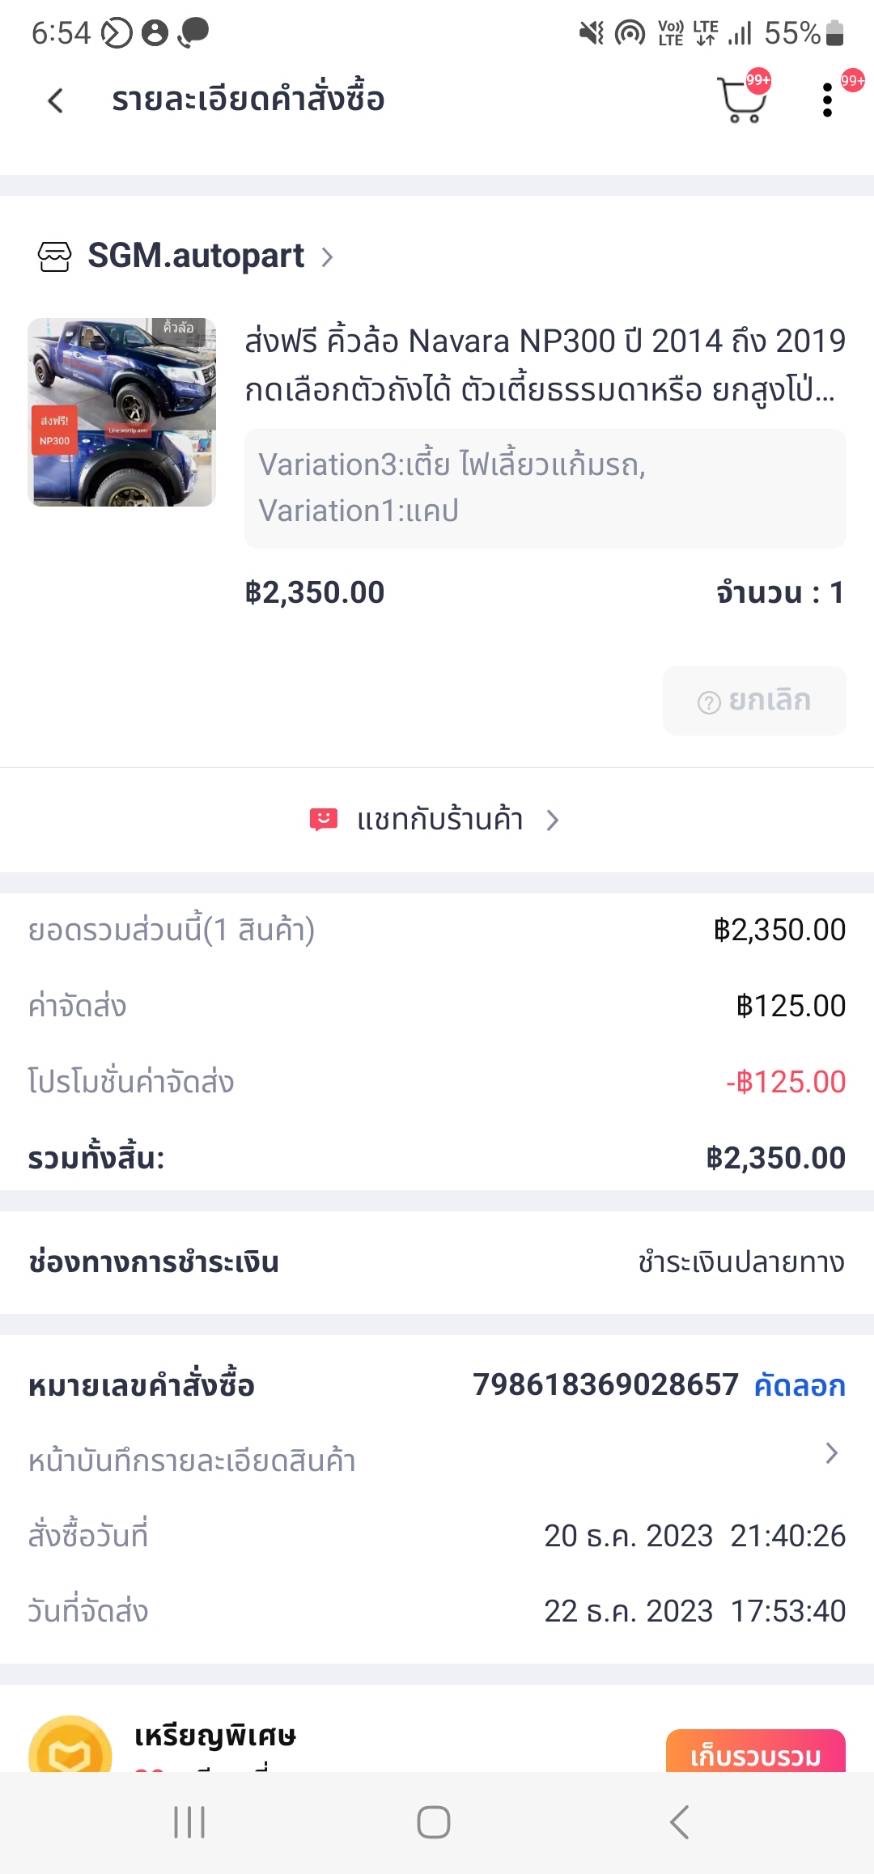The height and width of the screenshot is (1874, 874).
Task: Tap the SGM.autopart store icon
Action: [54, 257]
